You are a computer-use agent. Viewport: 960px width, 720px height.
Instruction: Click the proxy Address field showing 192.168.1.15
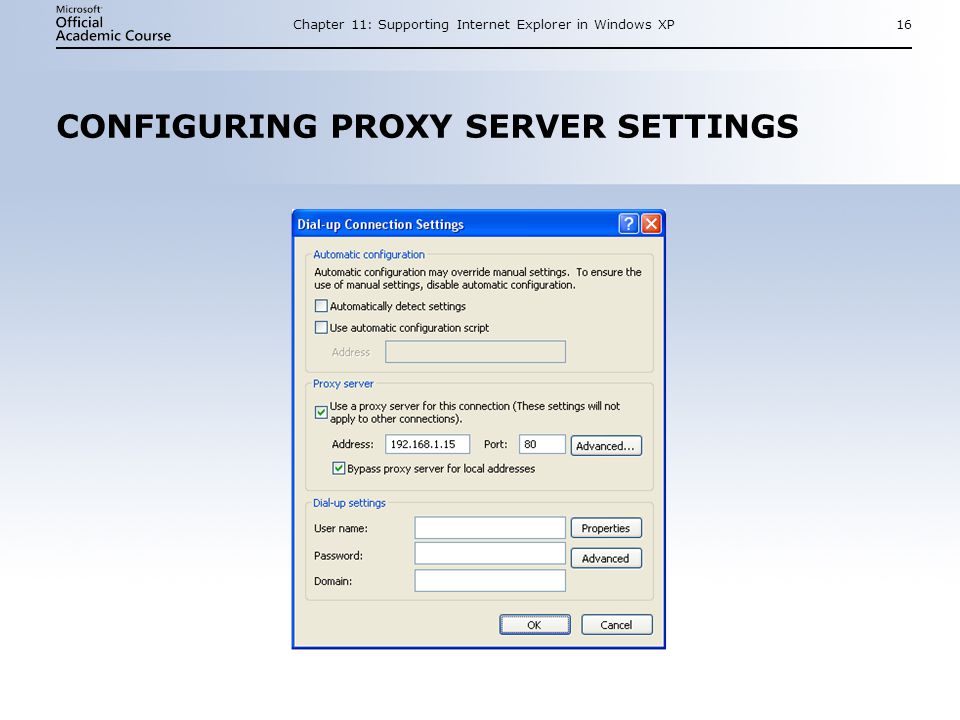click(427, 444)
